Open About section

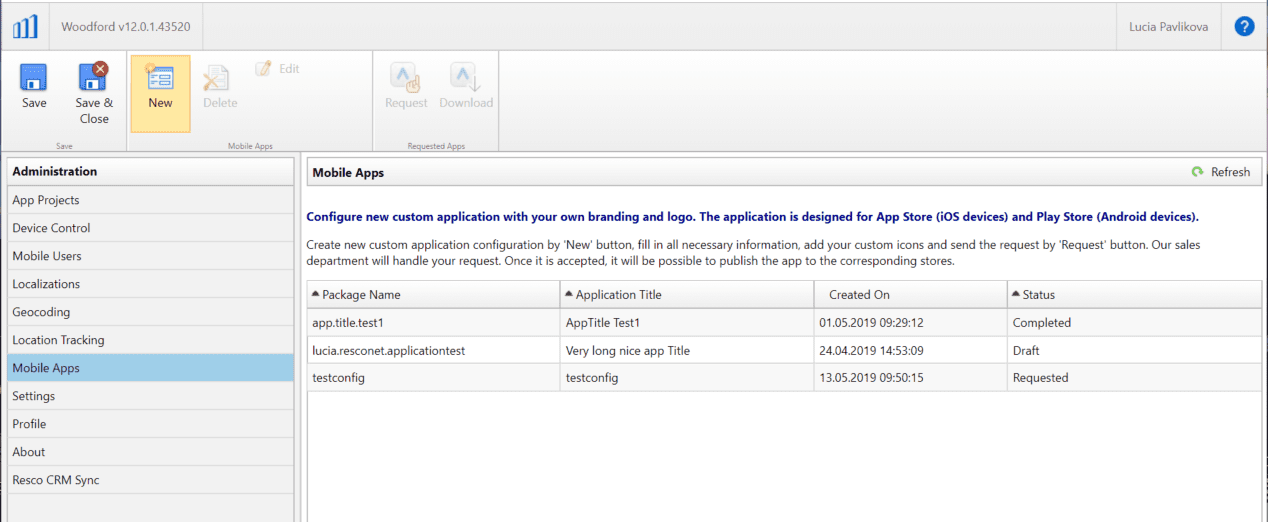[151, 452]
